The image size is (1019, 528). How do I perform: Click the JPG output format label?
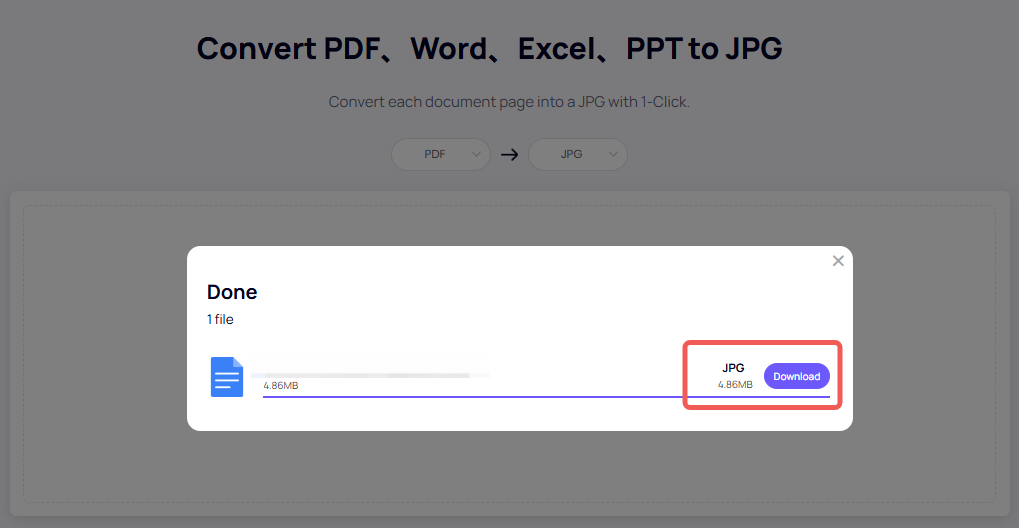733,369
